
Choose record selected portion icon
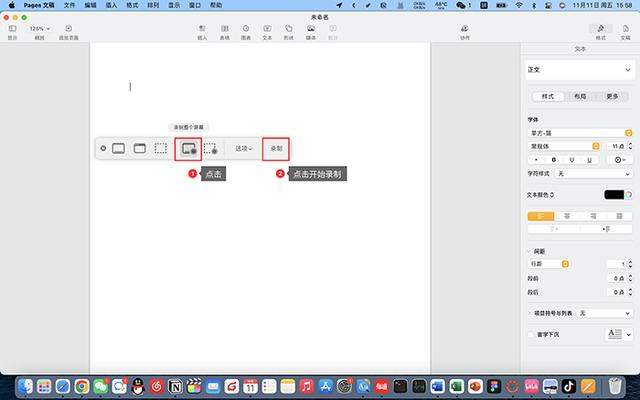[211, 149]
